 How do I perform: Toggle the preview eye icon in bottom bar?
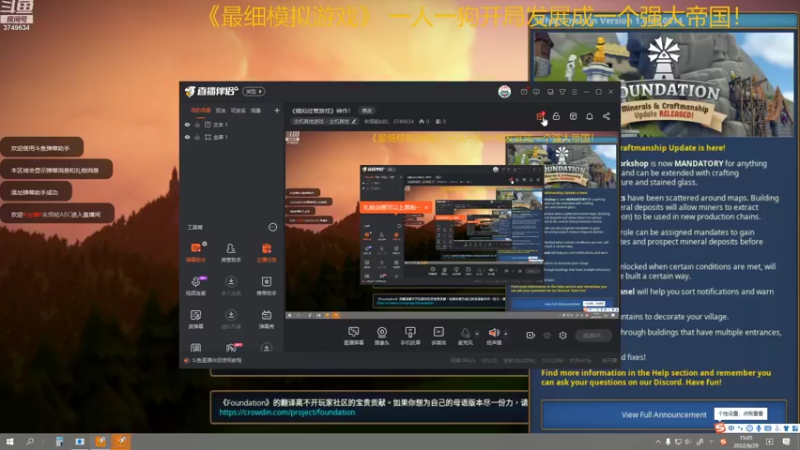point(547,335)
